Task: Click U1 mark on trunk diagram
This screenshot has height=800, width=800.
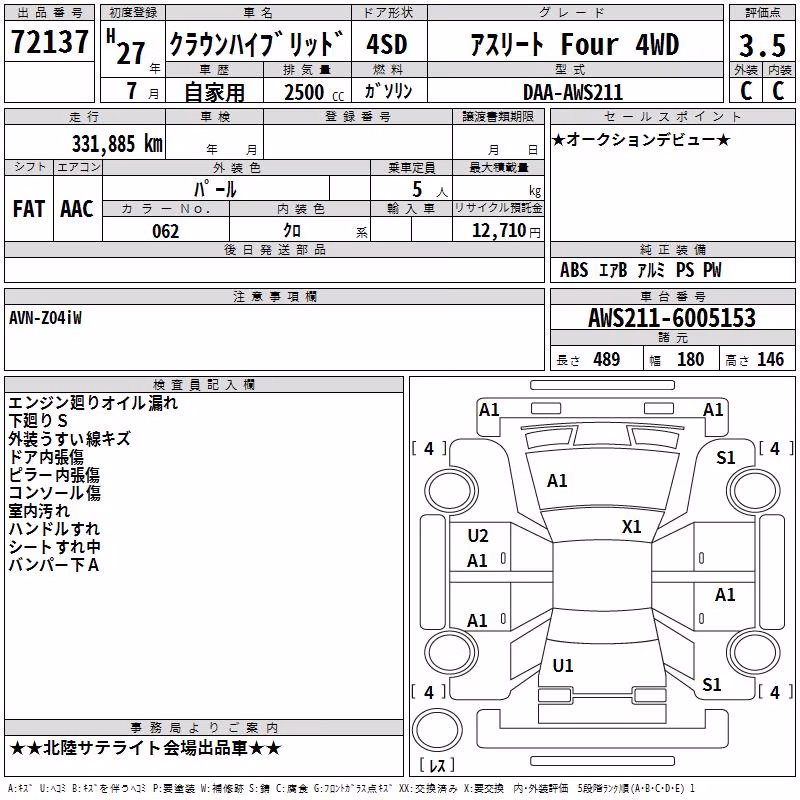Action: [x=563, y=666]
